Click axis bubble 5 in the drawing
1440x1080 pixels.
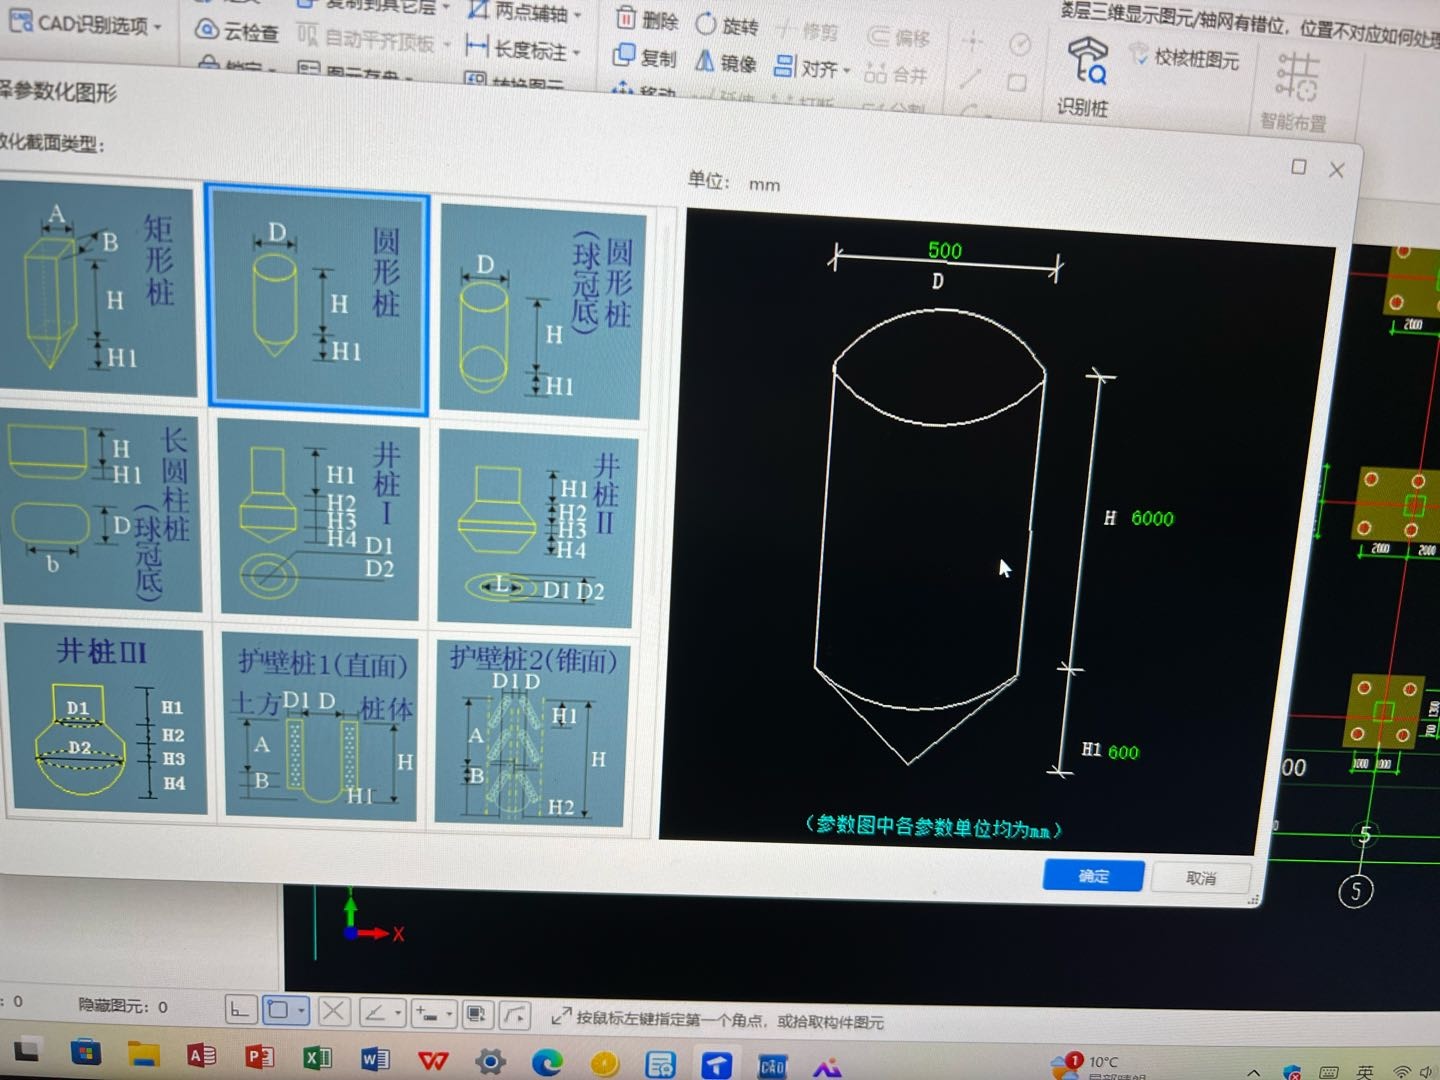[1356, 890]
